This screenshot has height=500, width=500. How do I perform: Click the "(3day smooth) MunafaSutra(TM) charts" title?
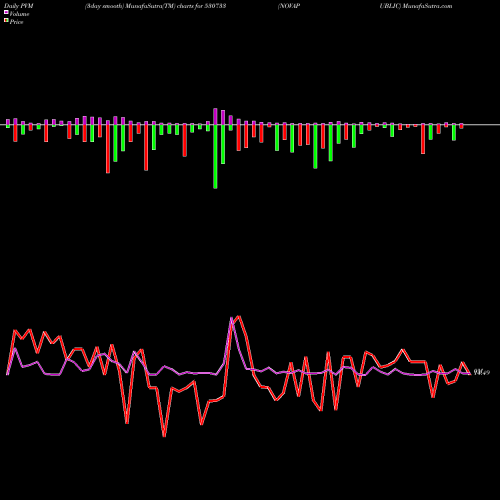139,6
